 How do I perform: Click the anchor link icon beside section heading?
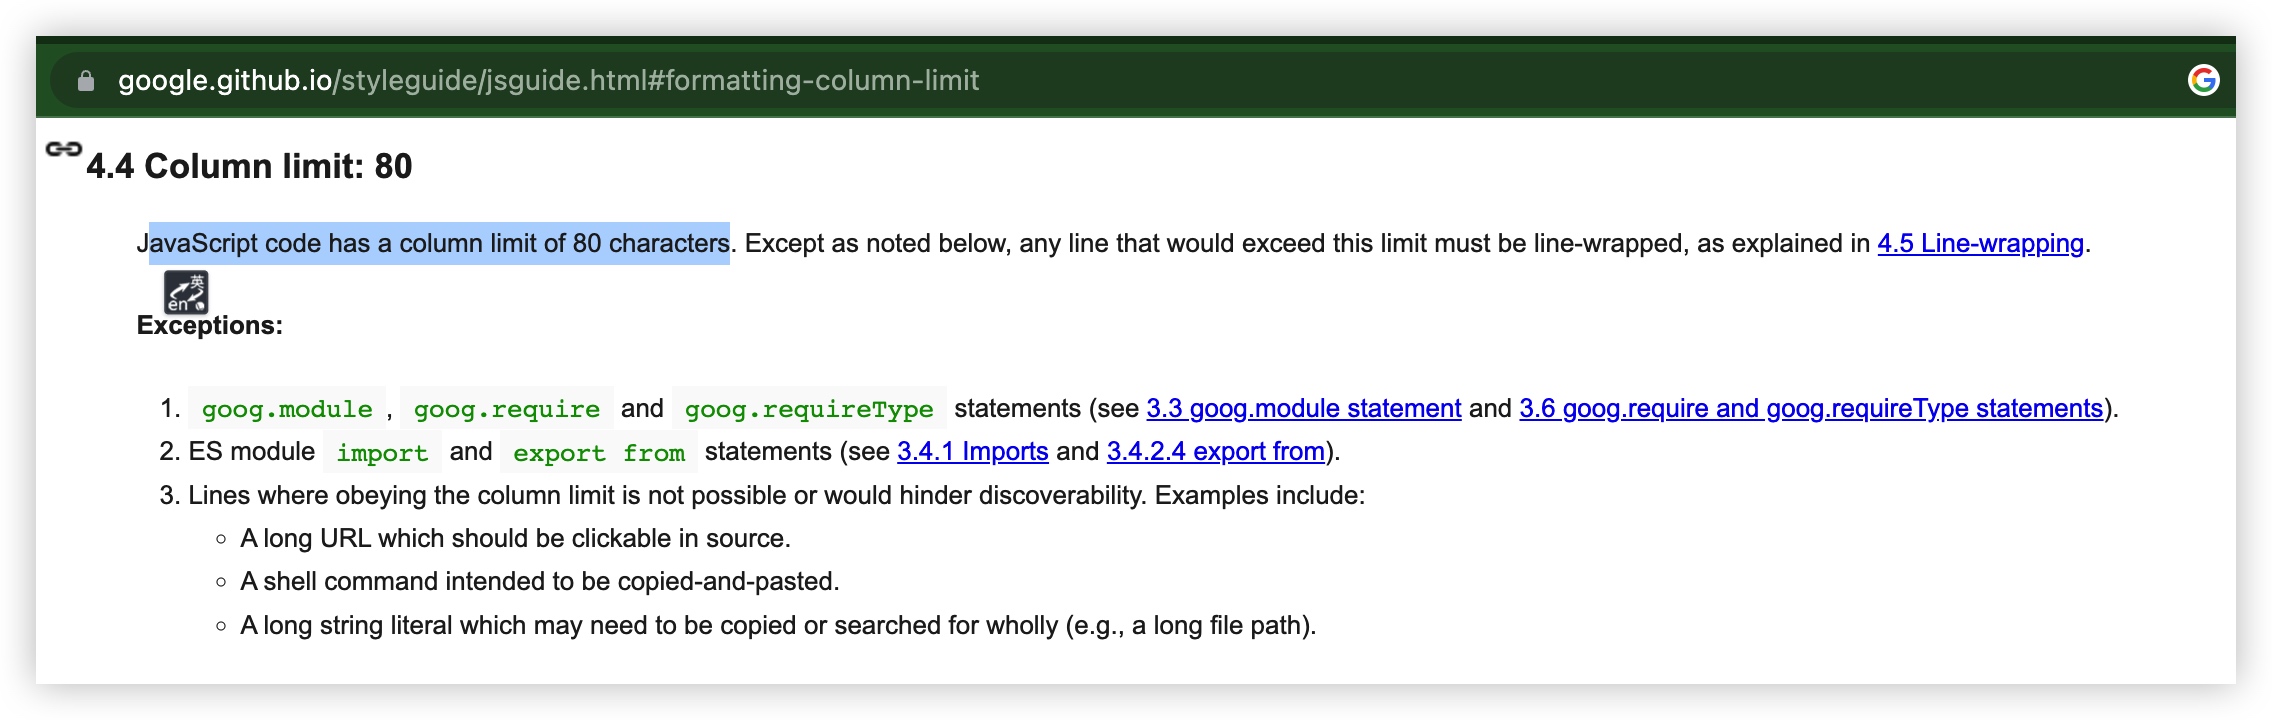click(64, 147)
